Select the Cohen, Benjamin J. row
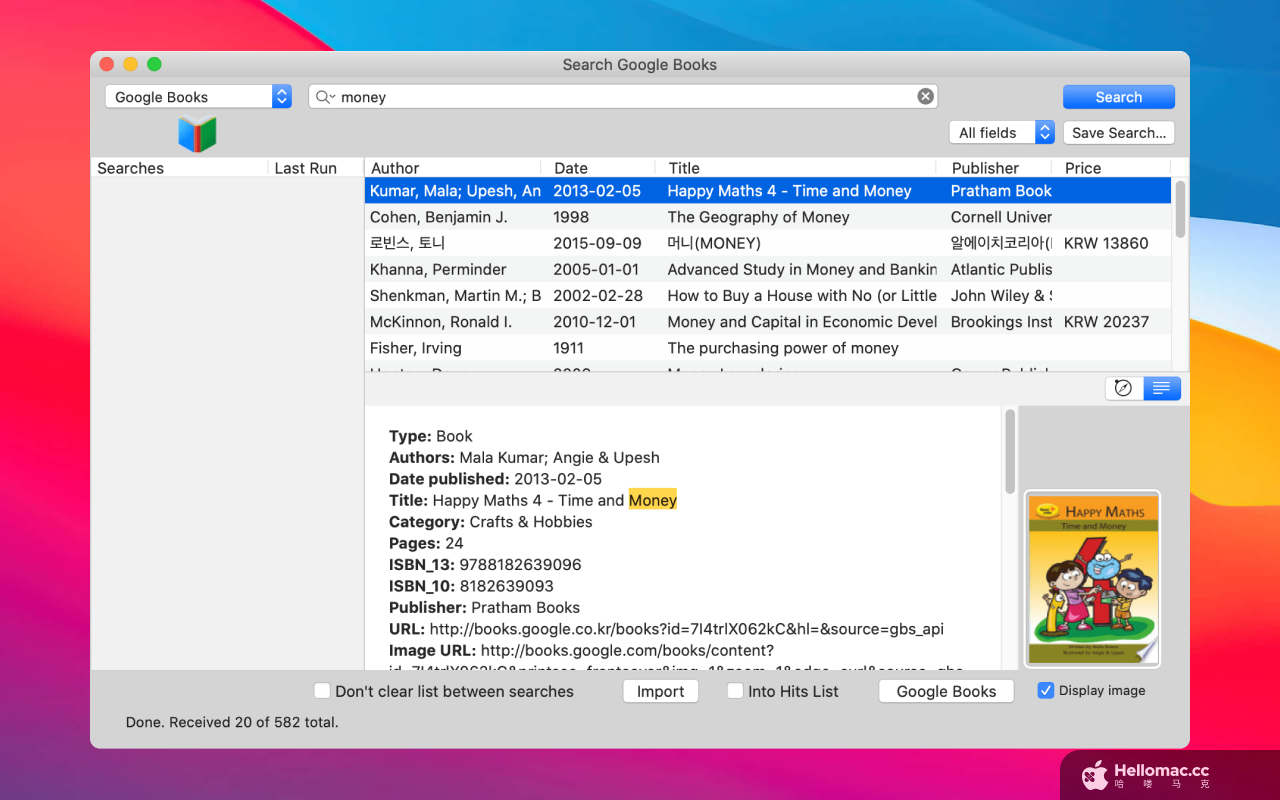This screenshot has height=800, width=1280. [768, 217]
